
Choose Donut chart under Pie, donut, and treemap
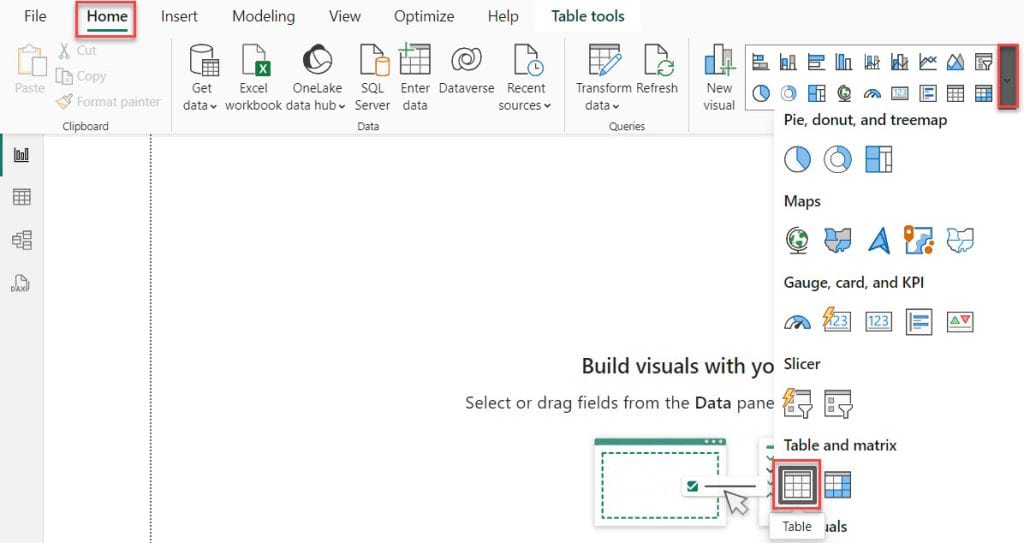pos(838,159)
